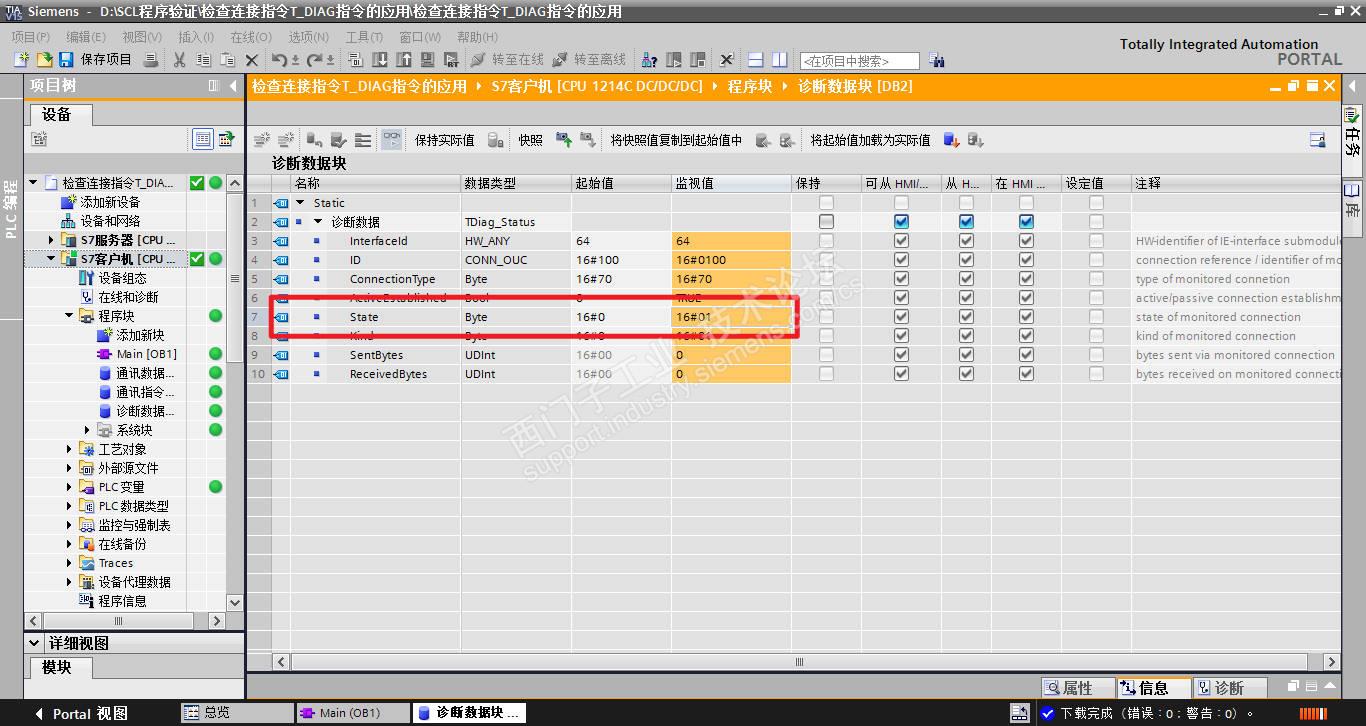Click the 快照 button
This screenshot has width=1366, height=726.
pyautogui.click(x=530, y=140)
